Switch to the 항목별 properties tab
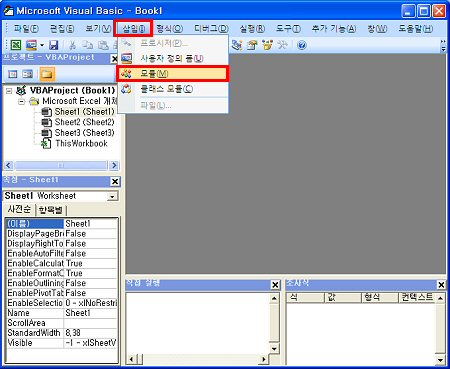This screenshot has width=450, height=369. [x=51, y=210]
